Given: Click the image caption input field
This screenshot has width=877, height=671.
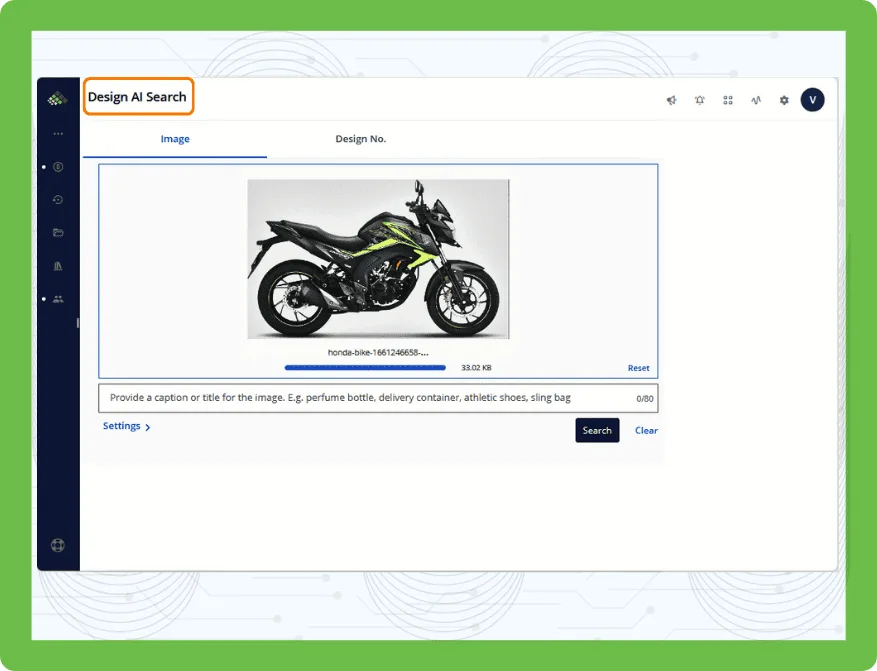Looking at the screenshot, I should [378, 398].
